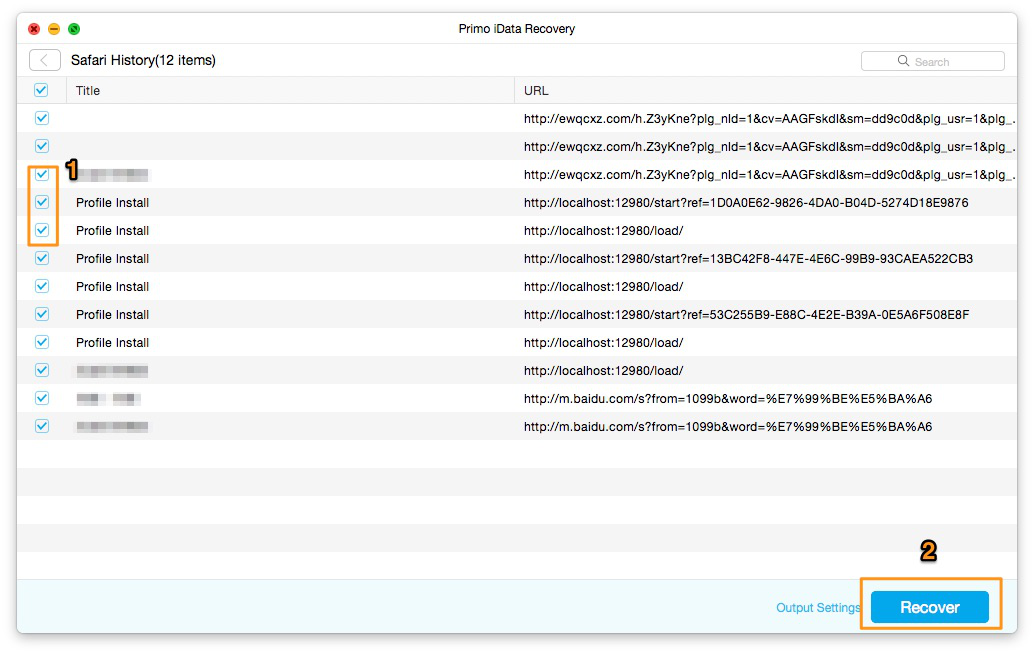Screen dimensions: 1034x654
Task: Click "Profile Install" title beside the ref=53C255B9 URL
Action: [112, 314]
